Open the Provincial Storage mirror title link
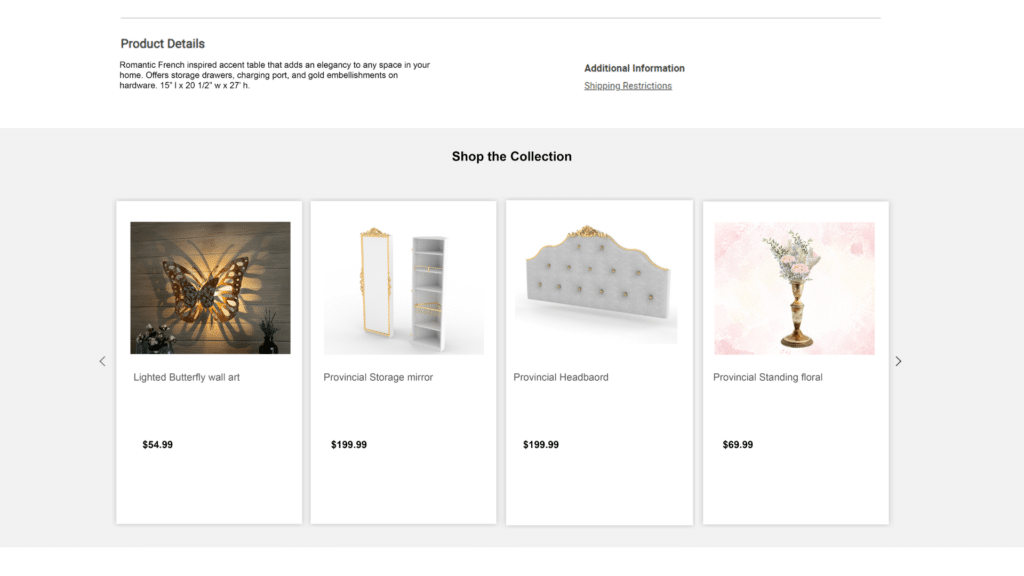The height and width of the screenshot is (576, 1024). 378,377
